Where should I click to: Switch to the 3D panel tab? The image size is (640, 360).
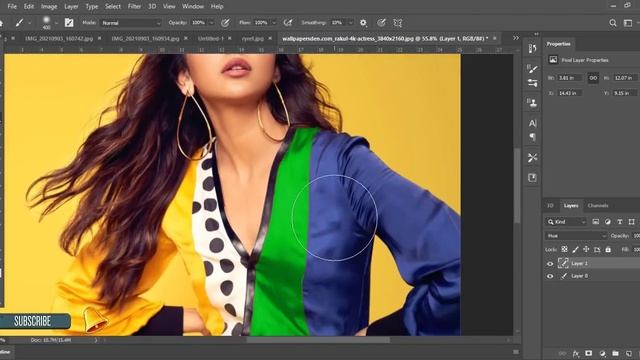click(550, 206)
